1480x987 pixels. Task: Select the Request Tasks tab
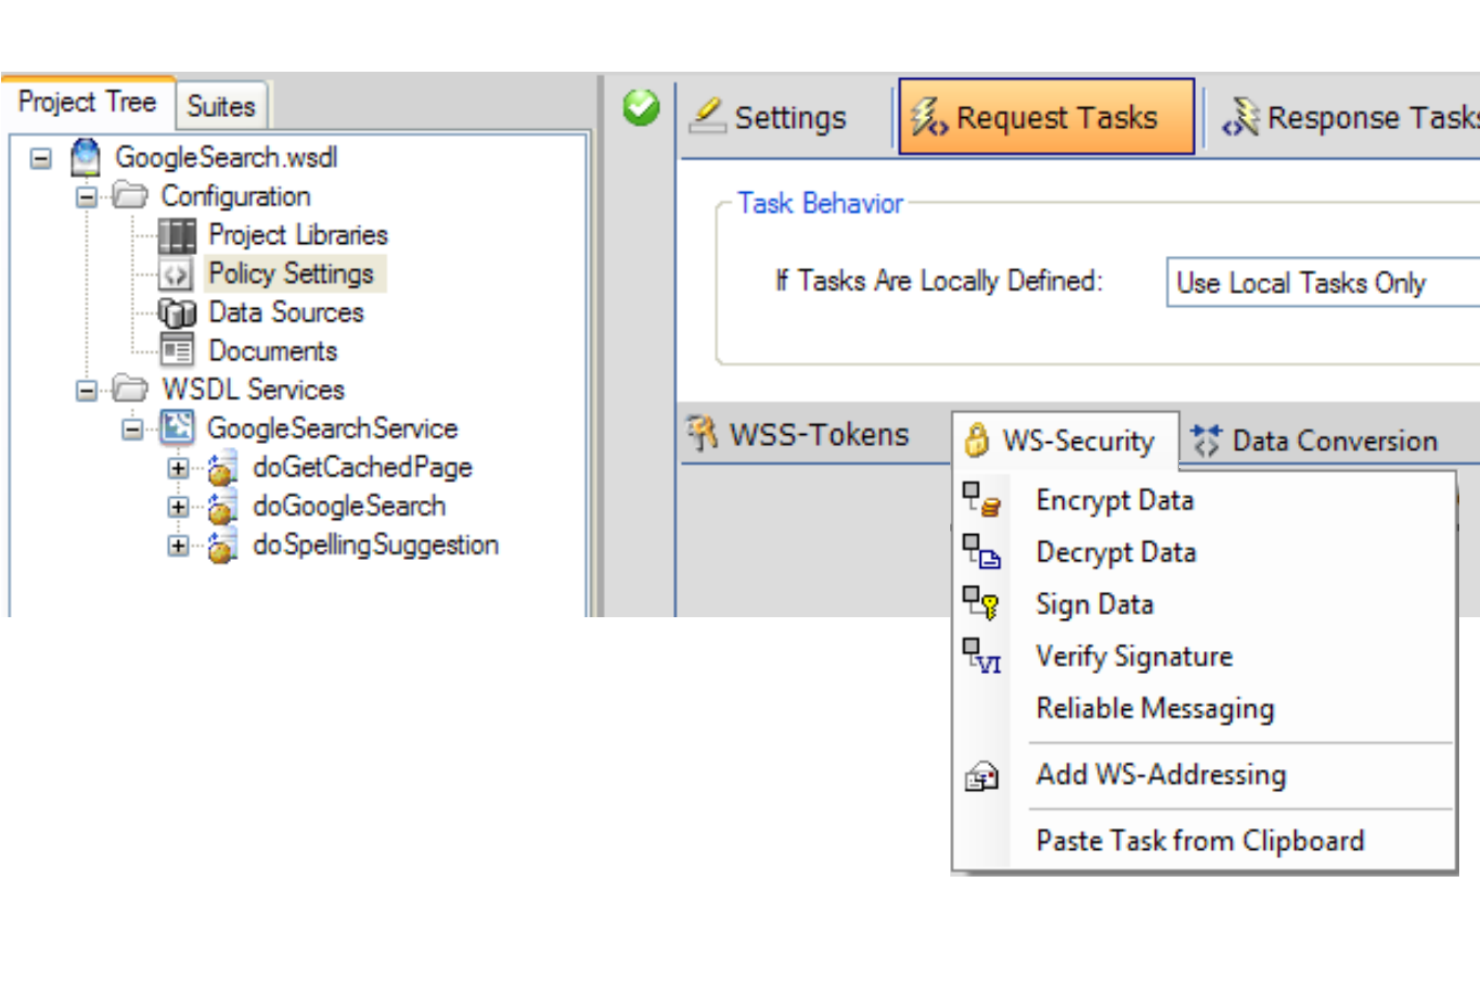(x=1046, y=117)
